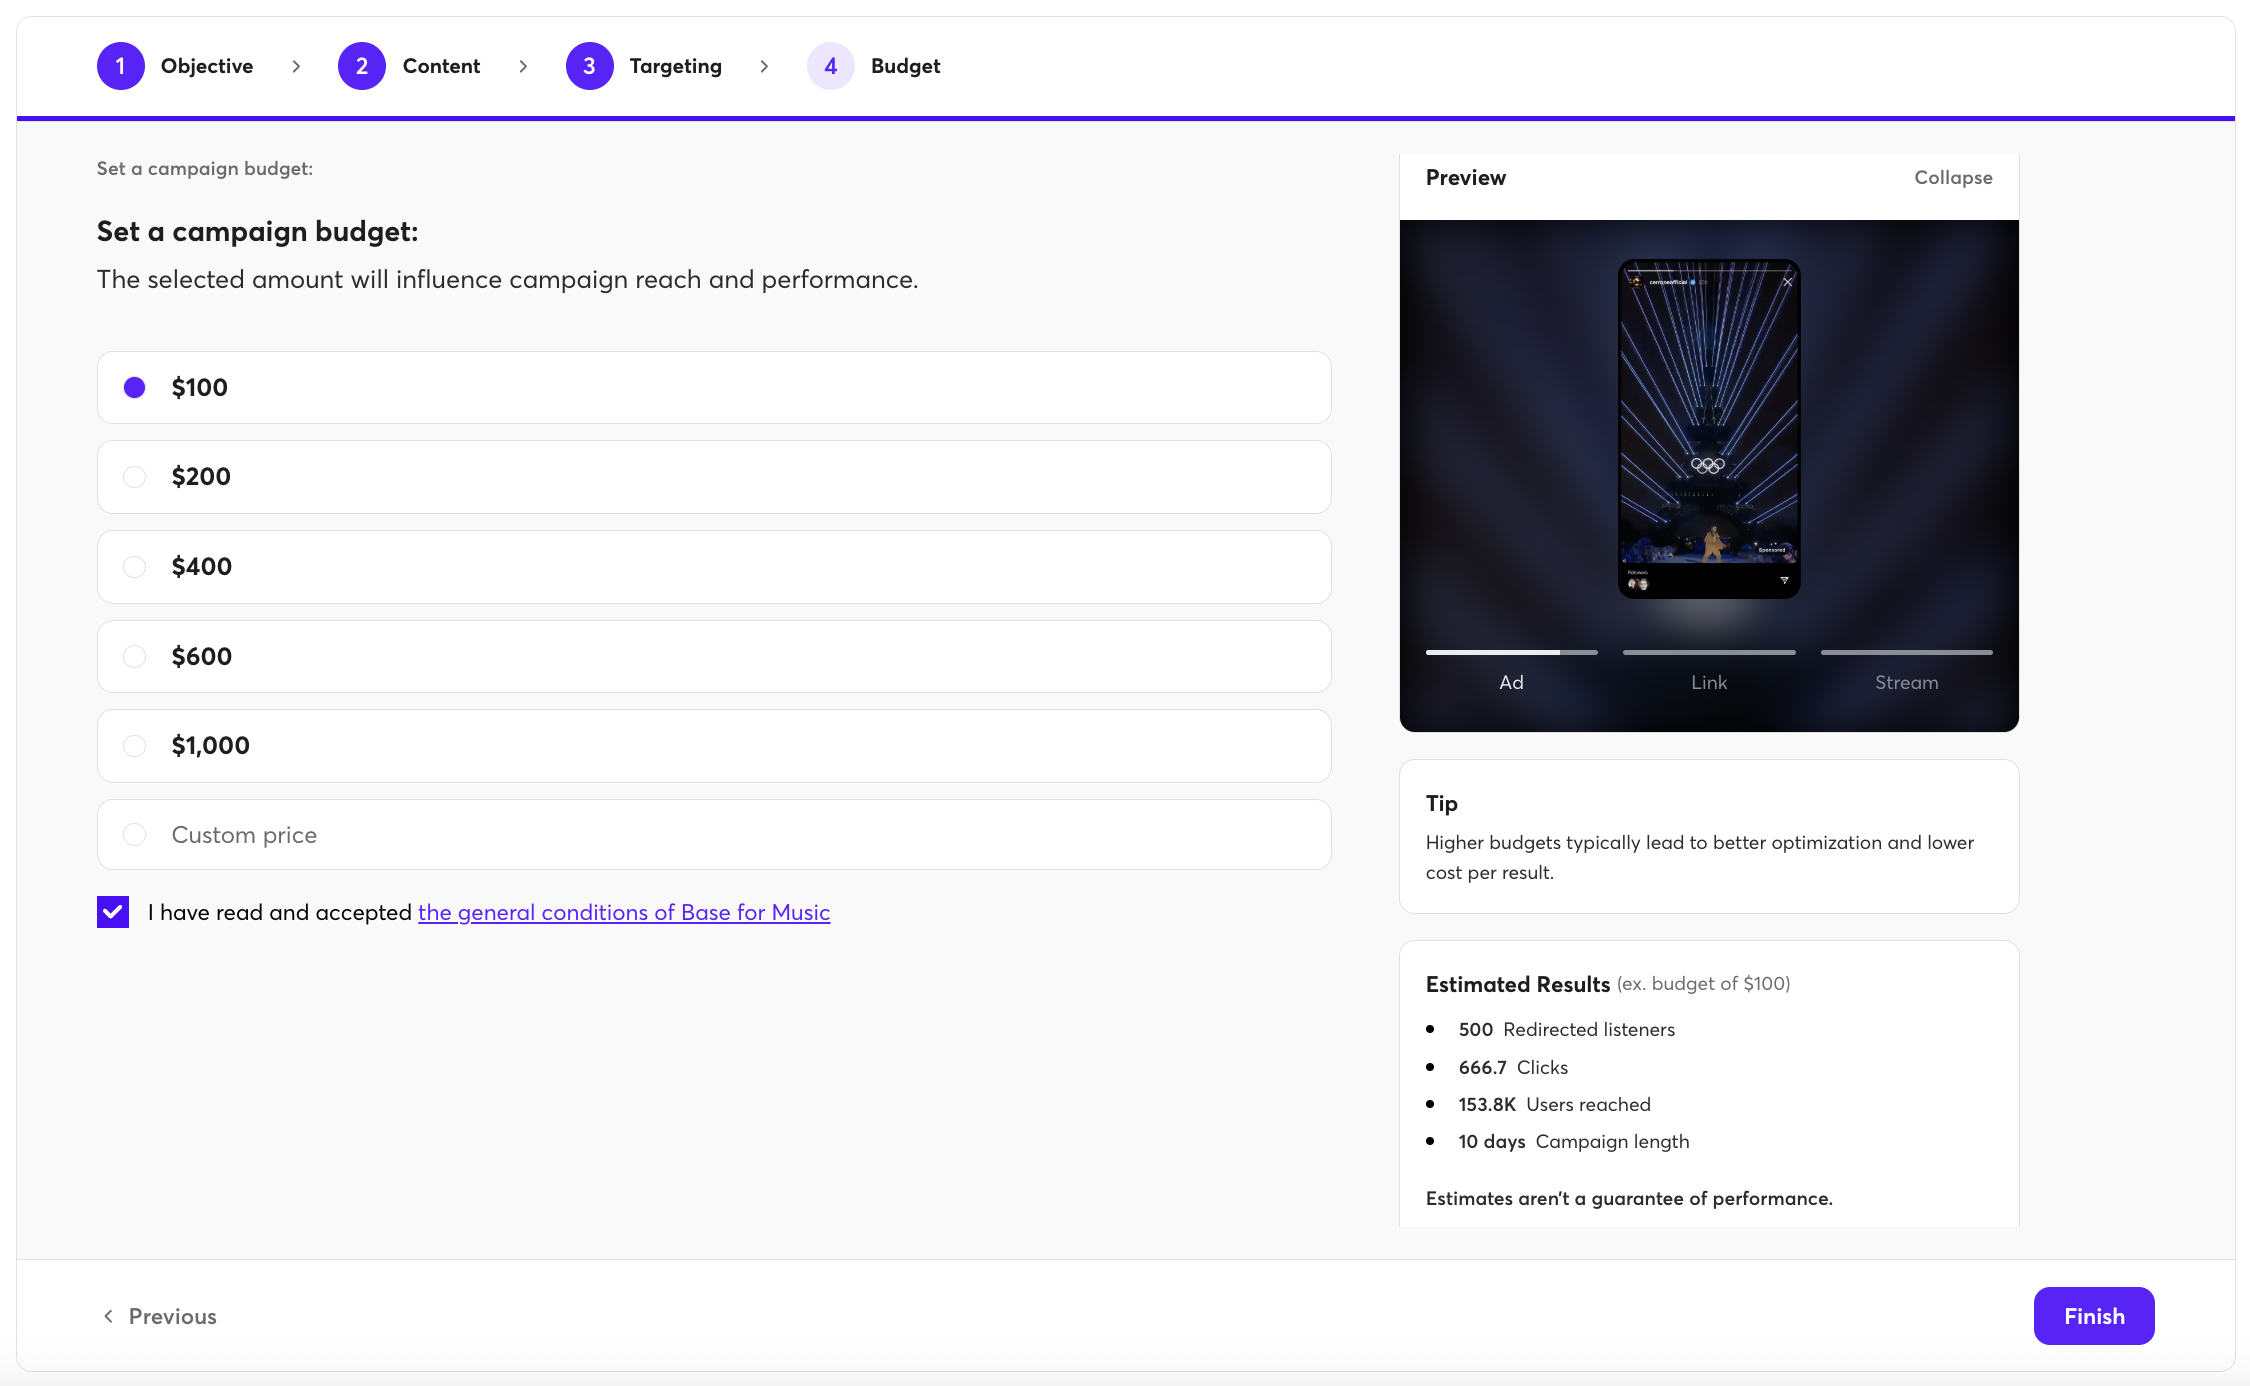Click the chevron between Objective and Content
Screen dimensions: 2250x1386
295,66
